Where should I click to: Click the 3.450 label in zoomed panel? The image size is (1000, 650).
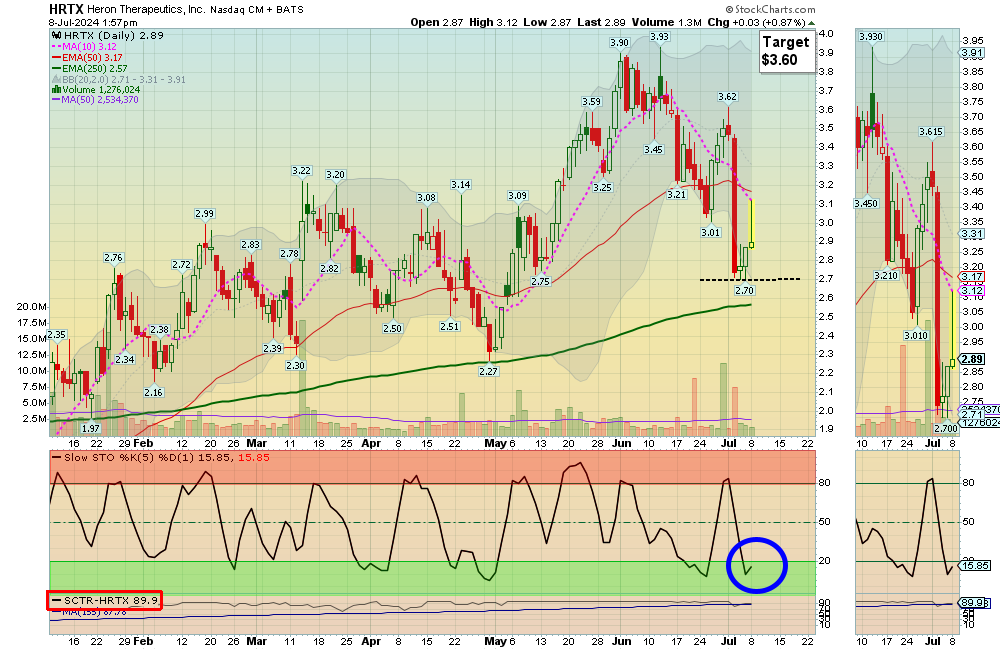[x=866, y=203]
